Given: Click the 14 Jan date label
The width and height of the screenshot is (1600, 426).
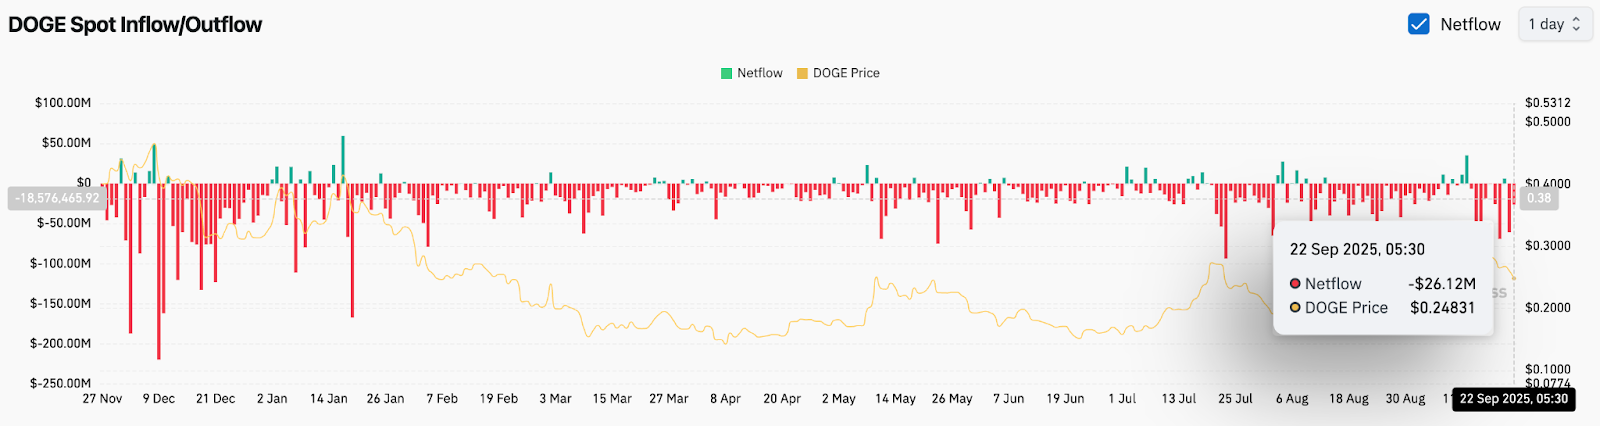Looking at the screenshot, I should (x=329, y=399).
